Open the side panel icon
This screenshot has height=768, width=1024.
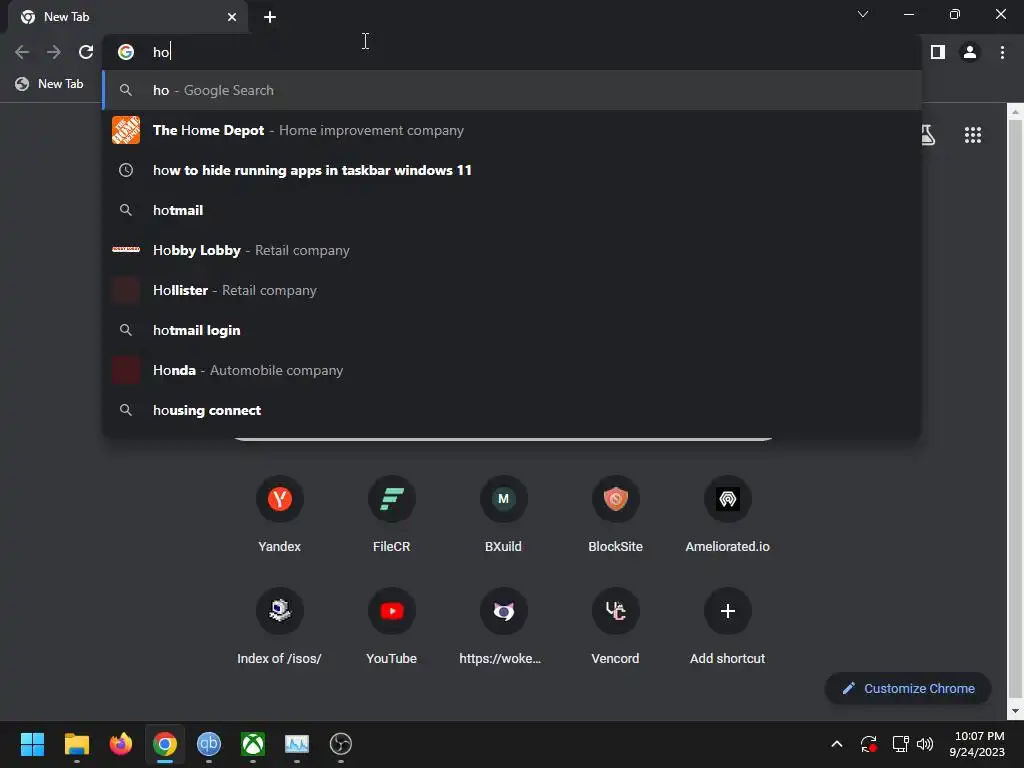[938, 52]
